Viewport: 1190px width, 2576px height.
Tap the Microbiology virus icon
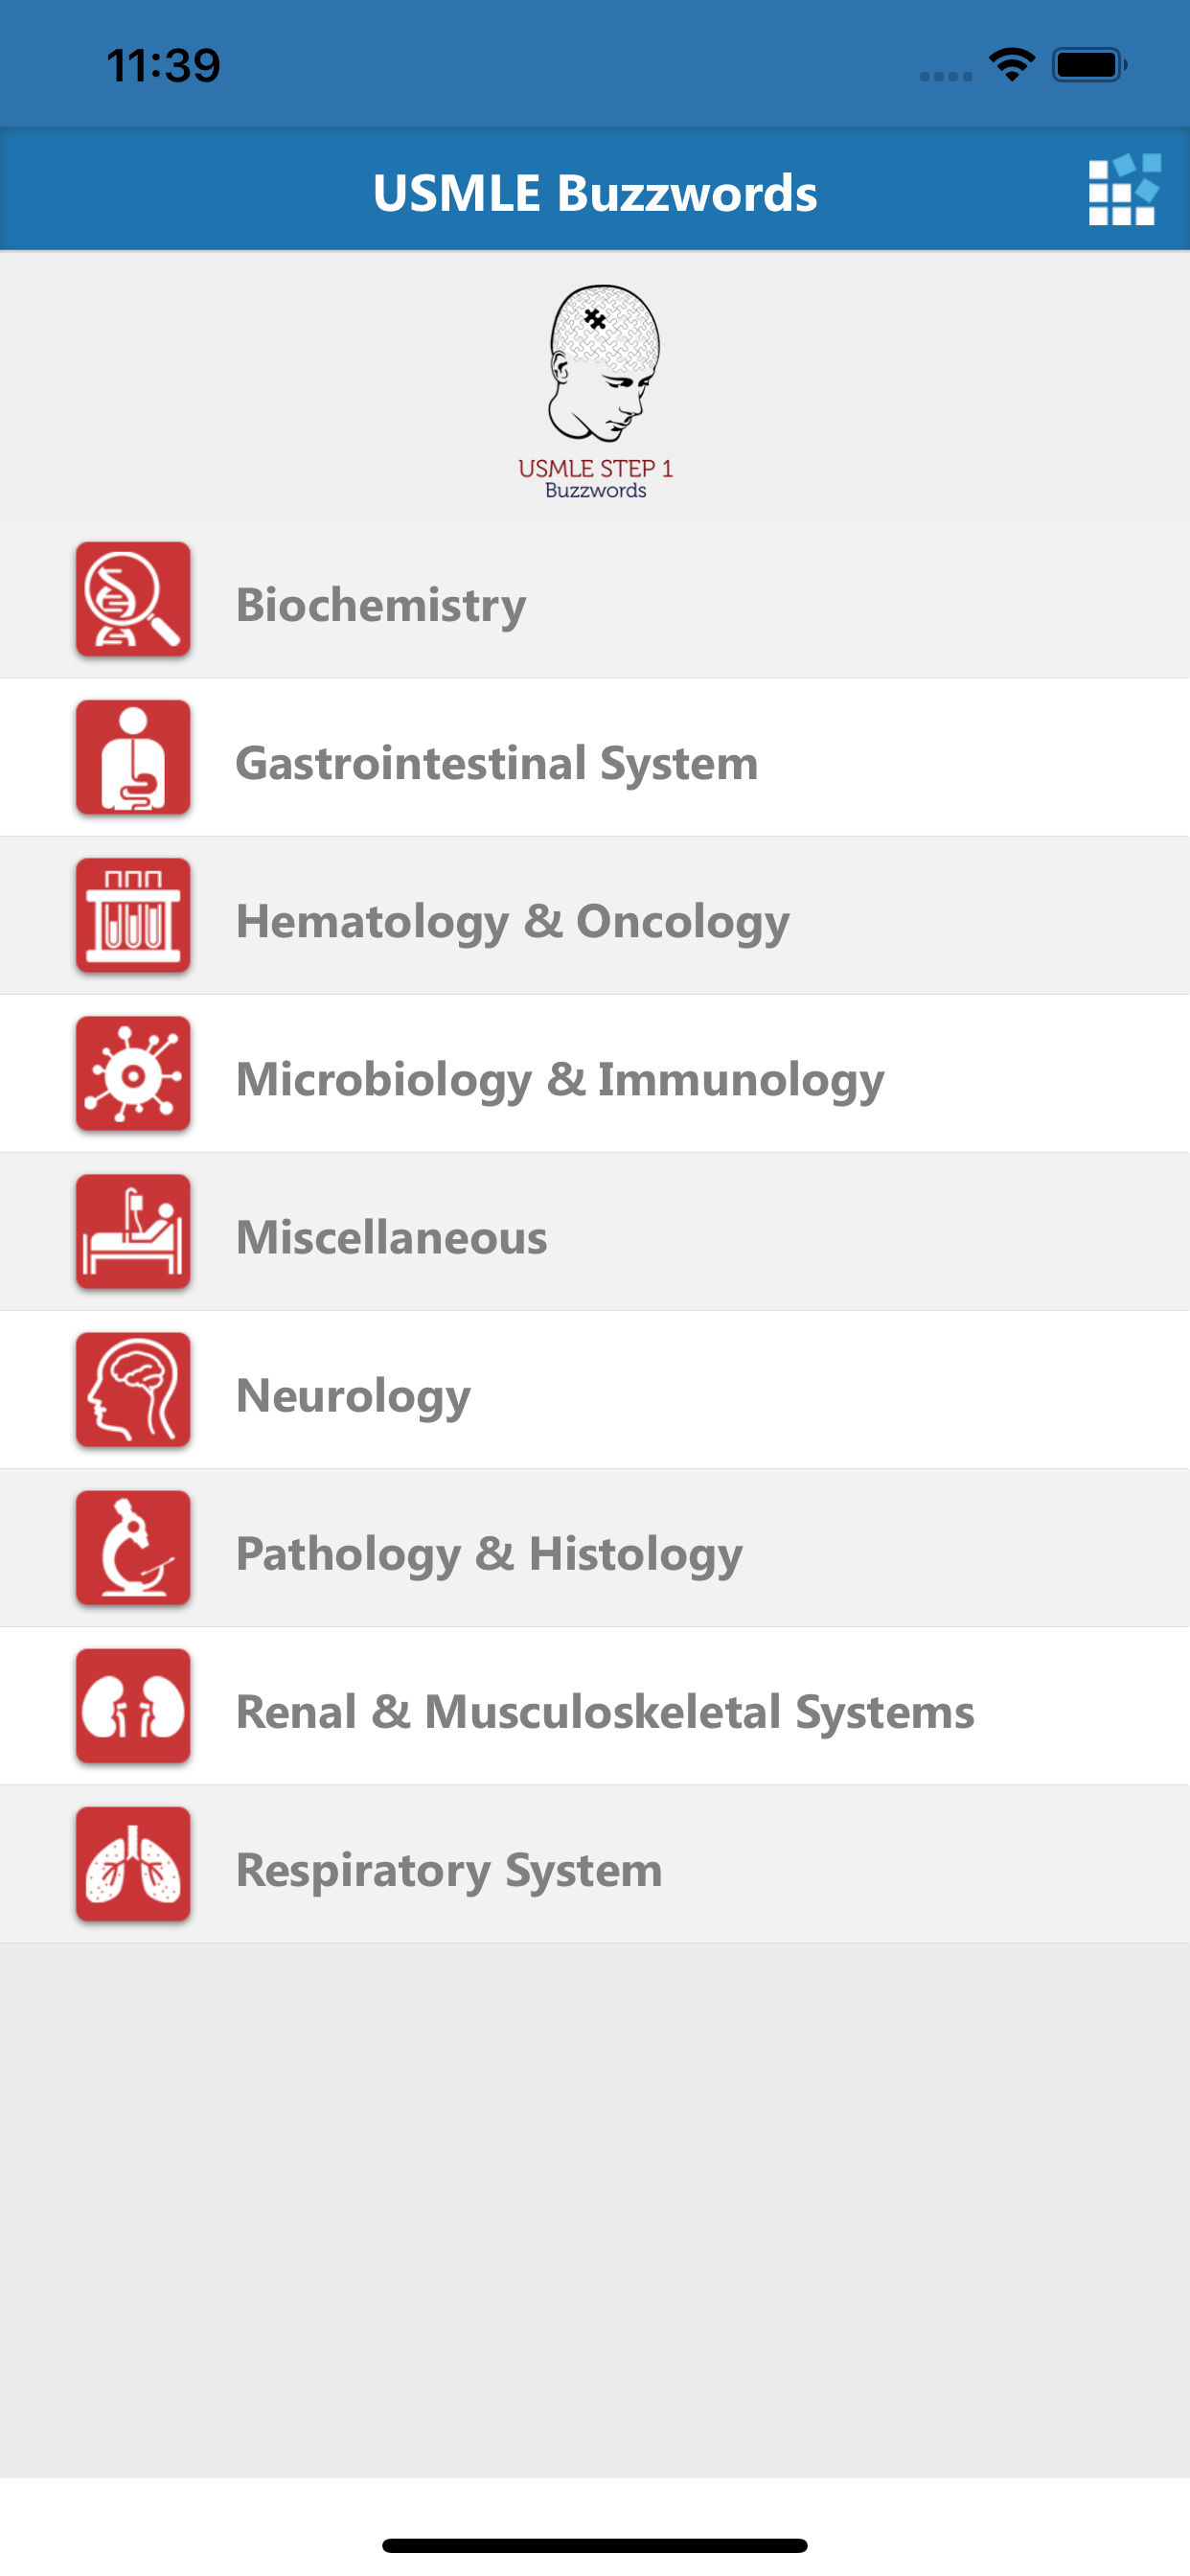pyautogui.click(x=133, y=1073)
